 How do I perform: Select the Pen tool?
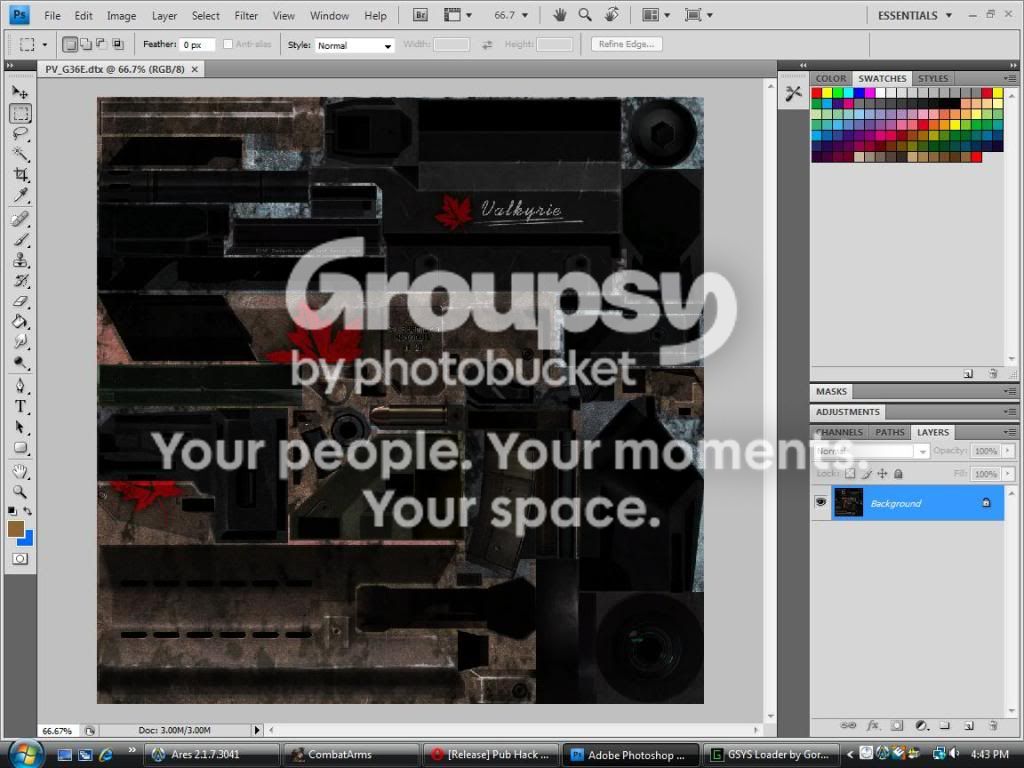pos(20,385)
